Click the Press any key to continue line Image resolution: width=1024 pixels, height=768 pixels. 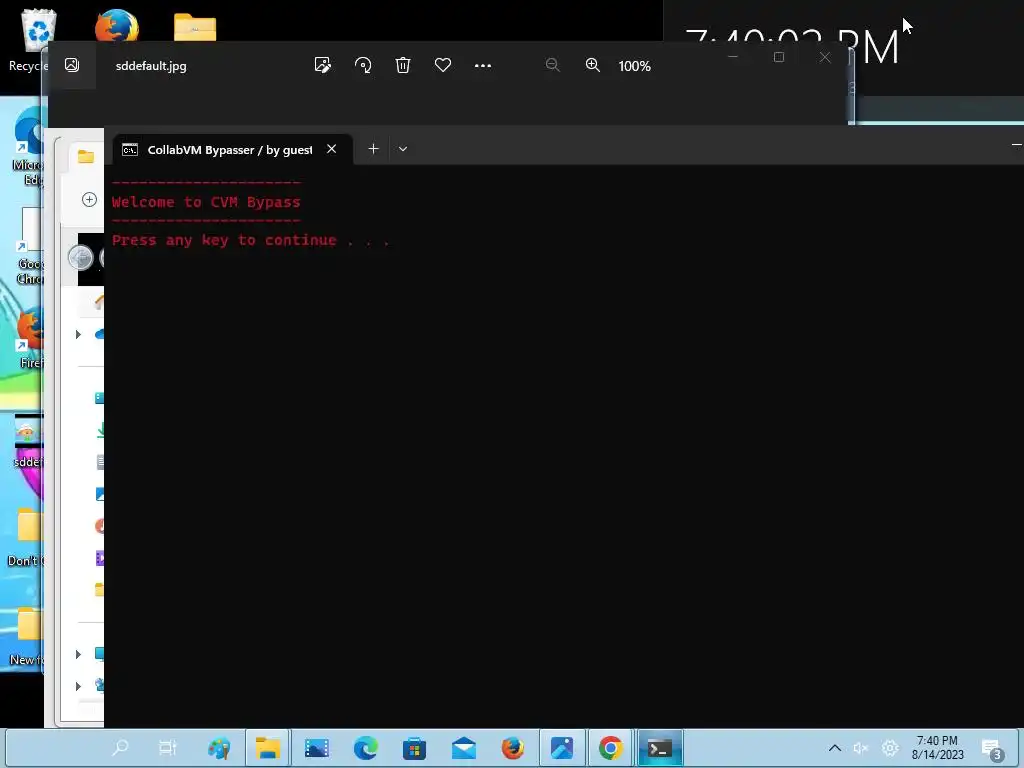(x=251, y=240)
